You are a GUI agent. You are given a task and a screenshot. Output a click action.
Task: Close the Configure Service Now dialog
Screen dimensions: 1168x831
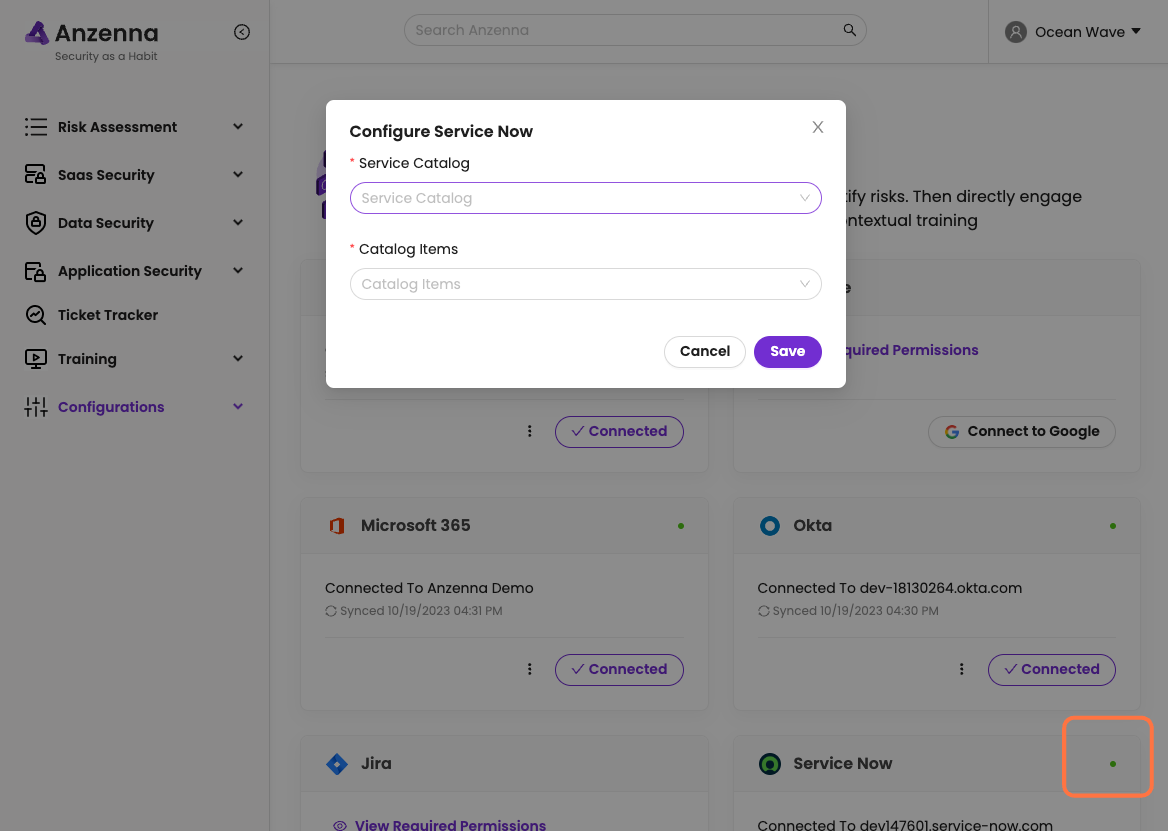click(x=818, y=127)
